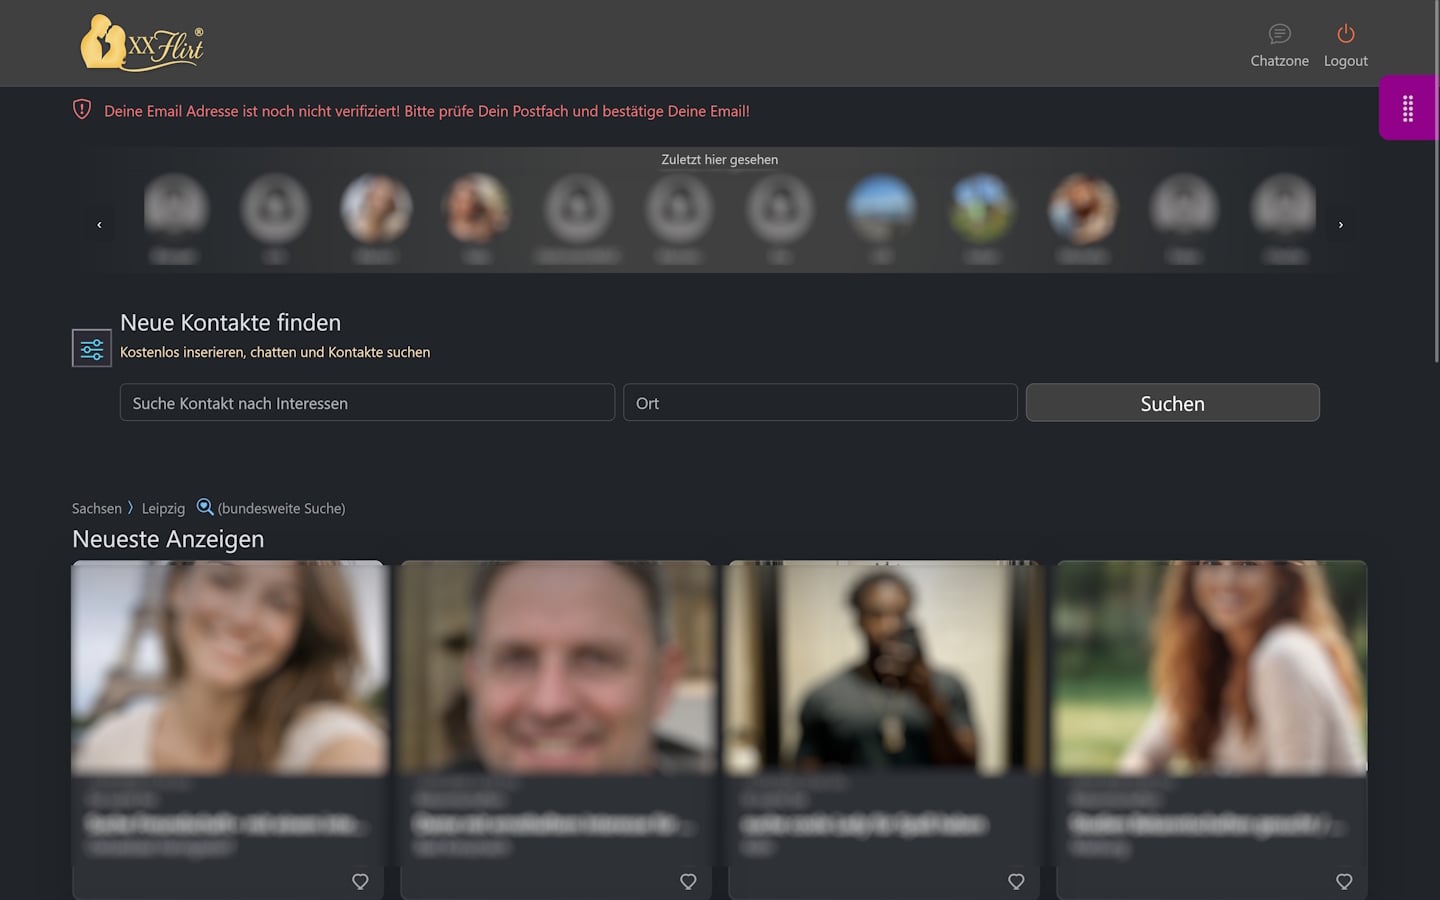The image size is (1440, 900).
Task: Open the search filter settings icon
Action: [x=92, y=348]
